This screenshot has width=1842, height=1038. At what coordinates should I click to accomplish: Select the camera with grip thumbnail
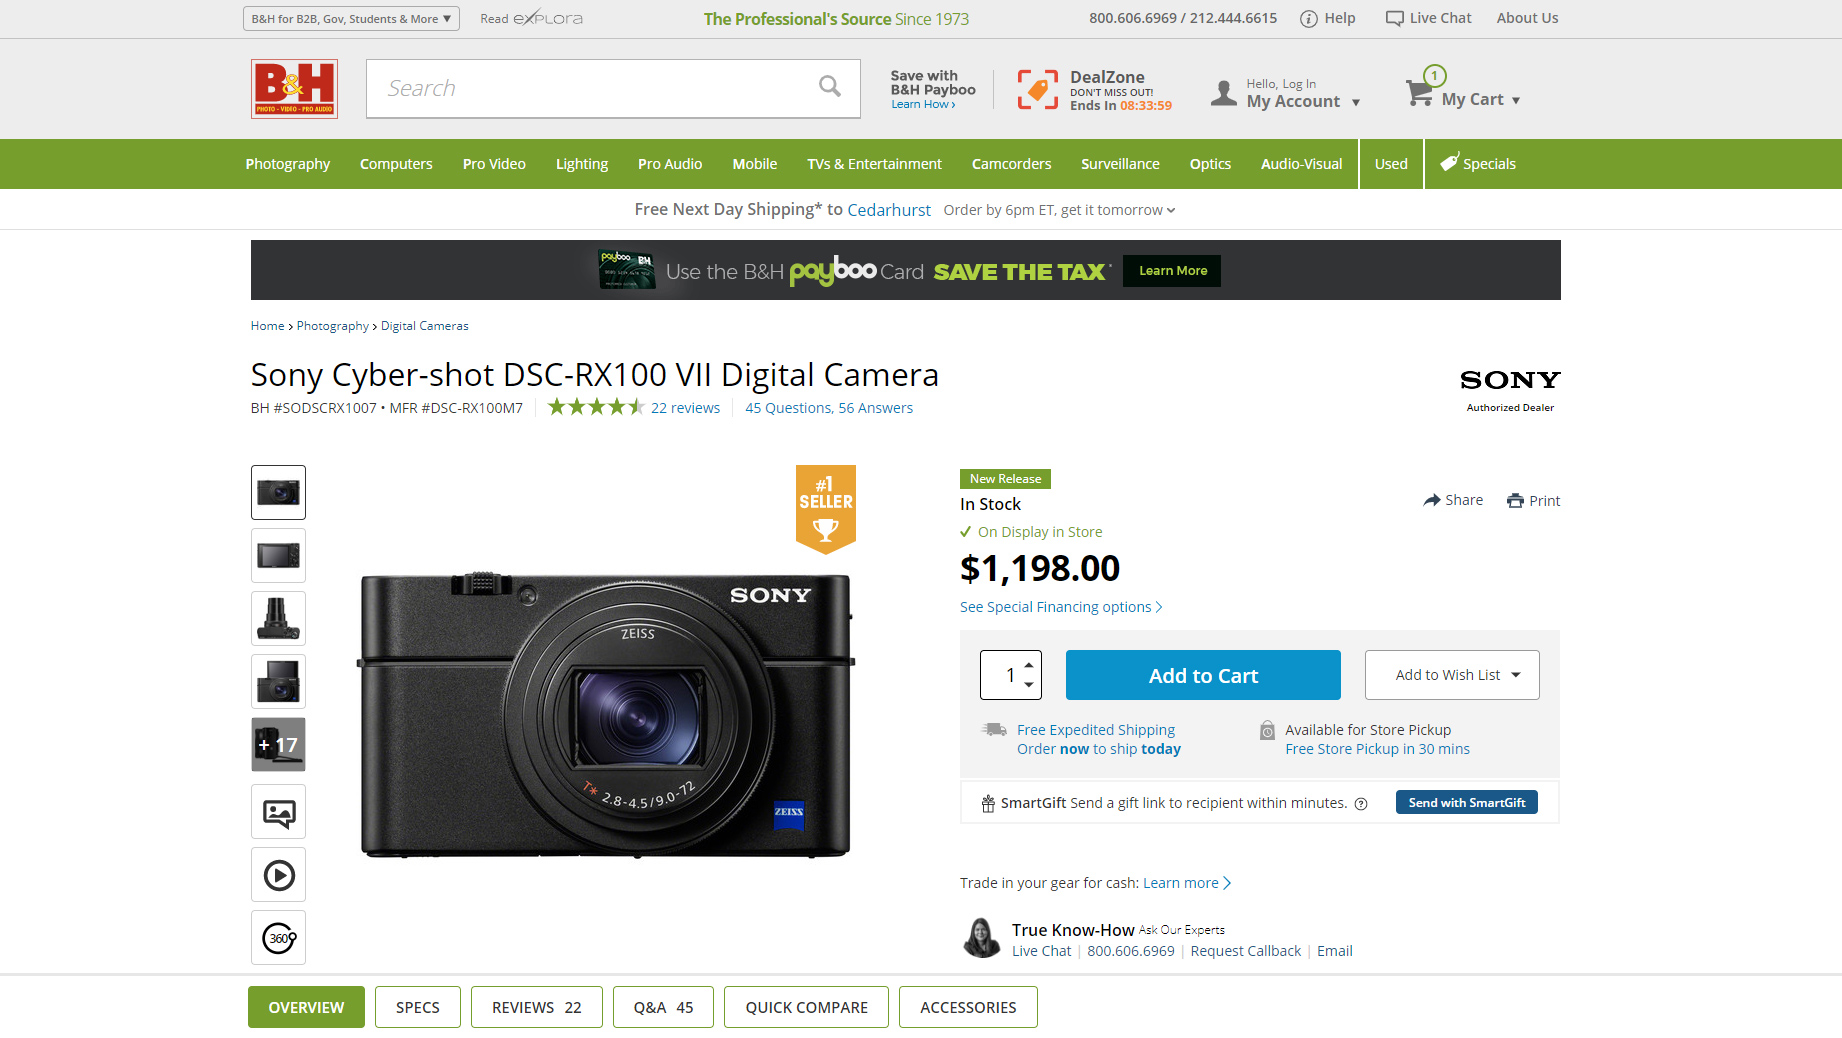[x=278, y=618]
